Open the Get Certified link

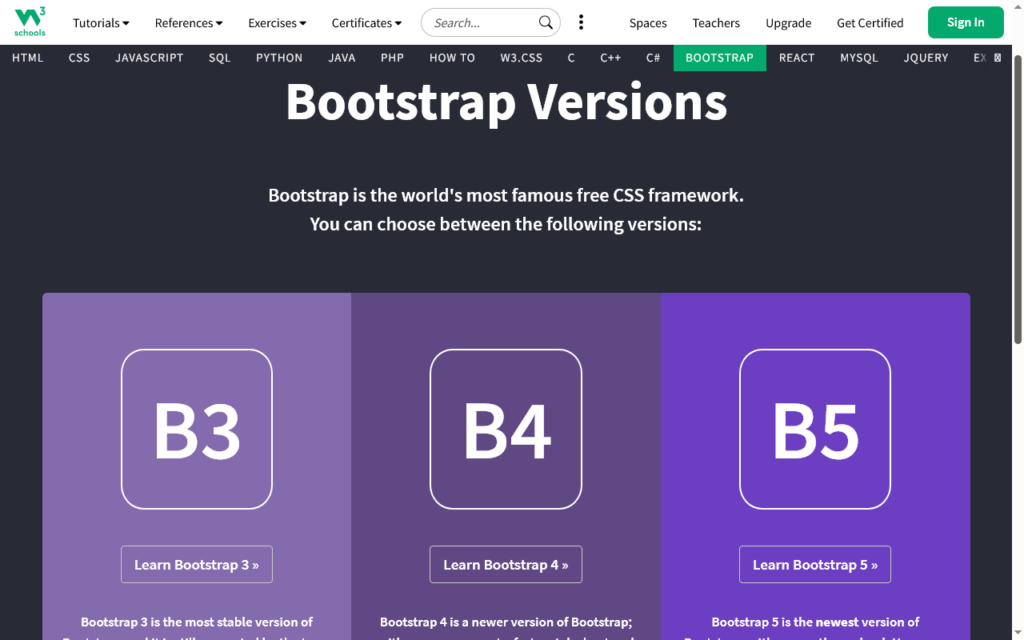tap(870, 22)
